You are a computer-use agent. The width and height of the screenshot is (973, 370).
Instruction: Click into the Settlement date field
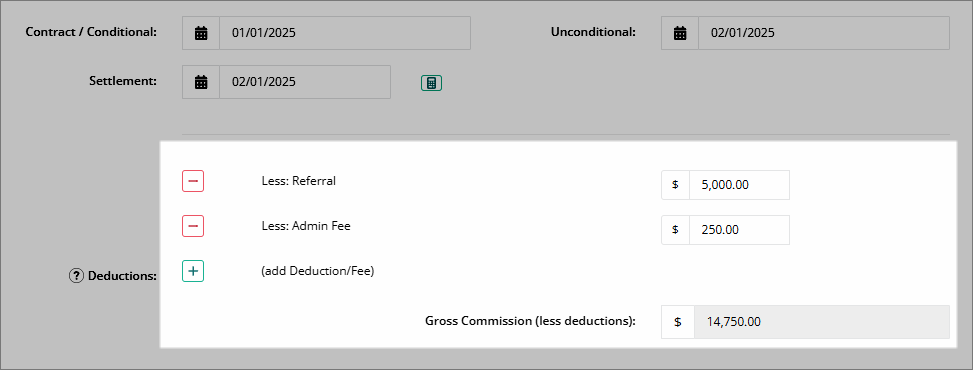(x=305, y=82)
